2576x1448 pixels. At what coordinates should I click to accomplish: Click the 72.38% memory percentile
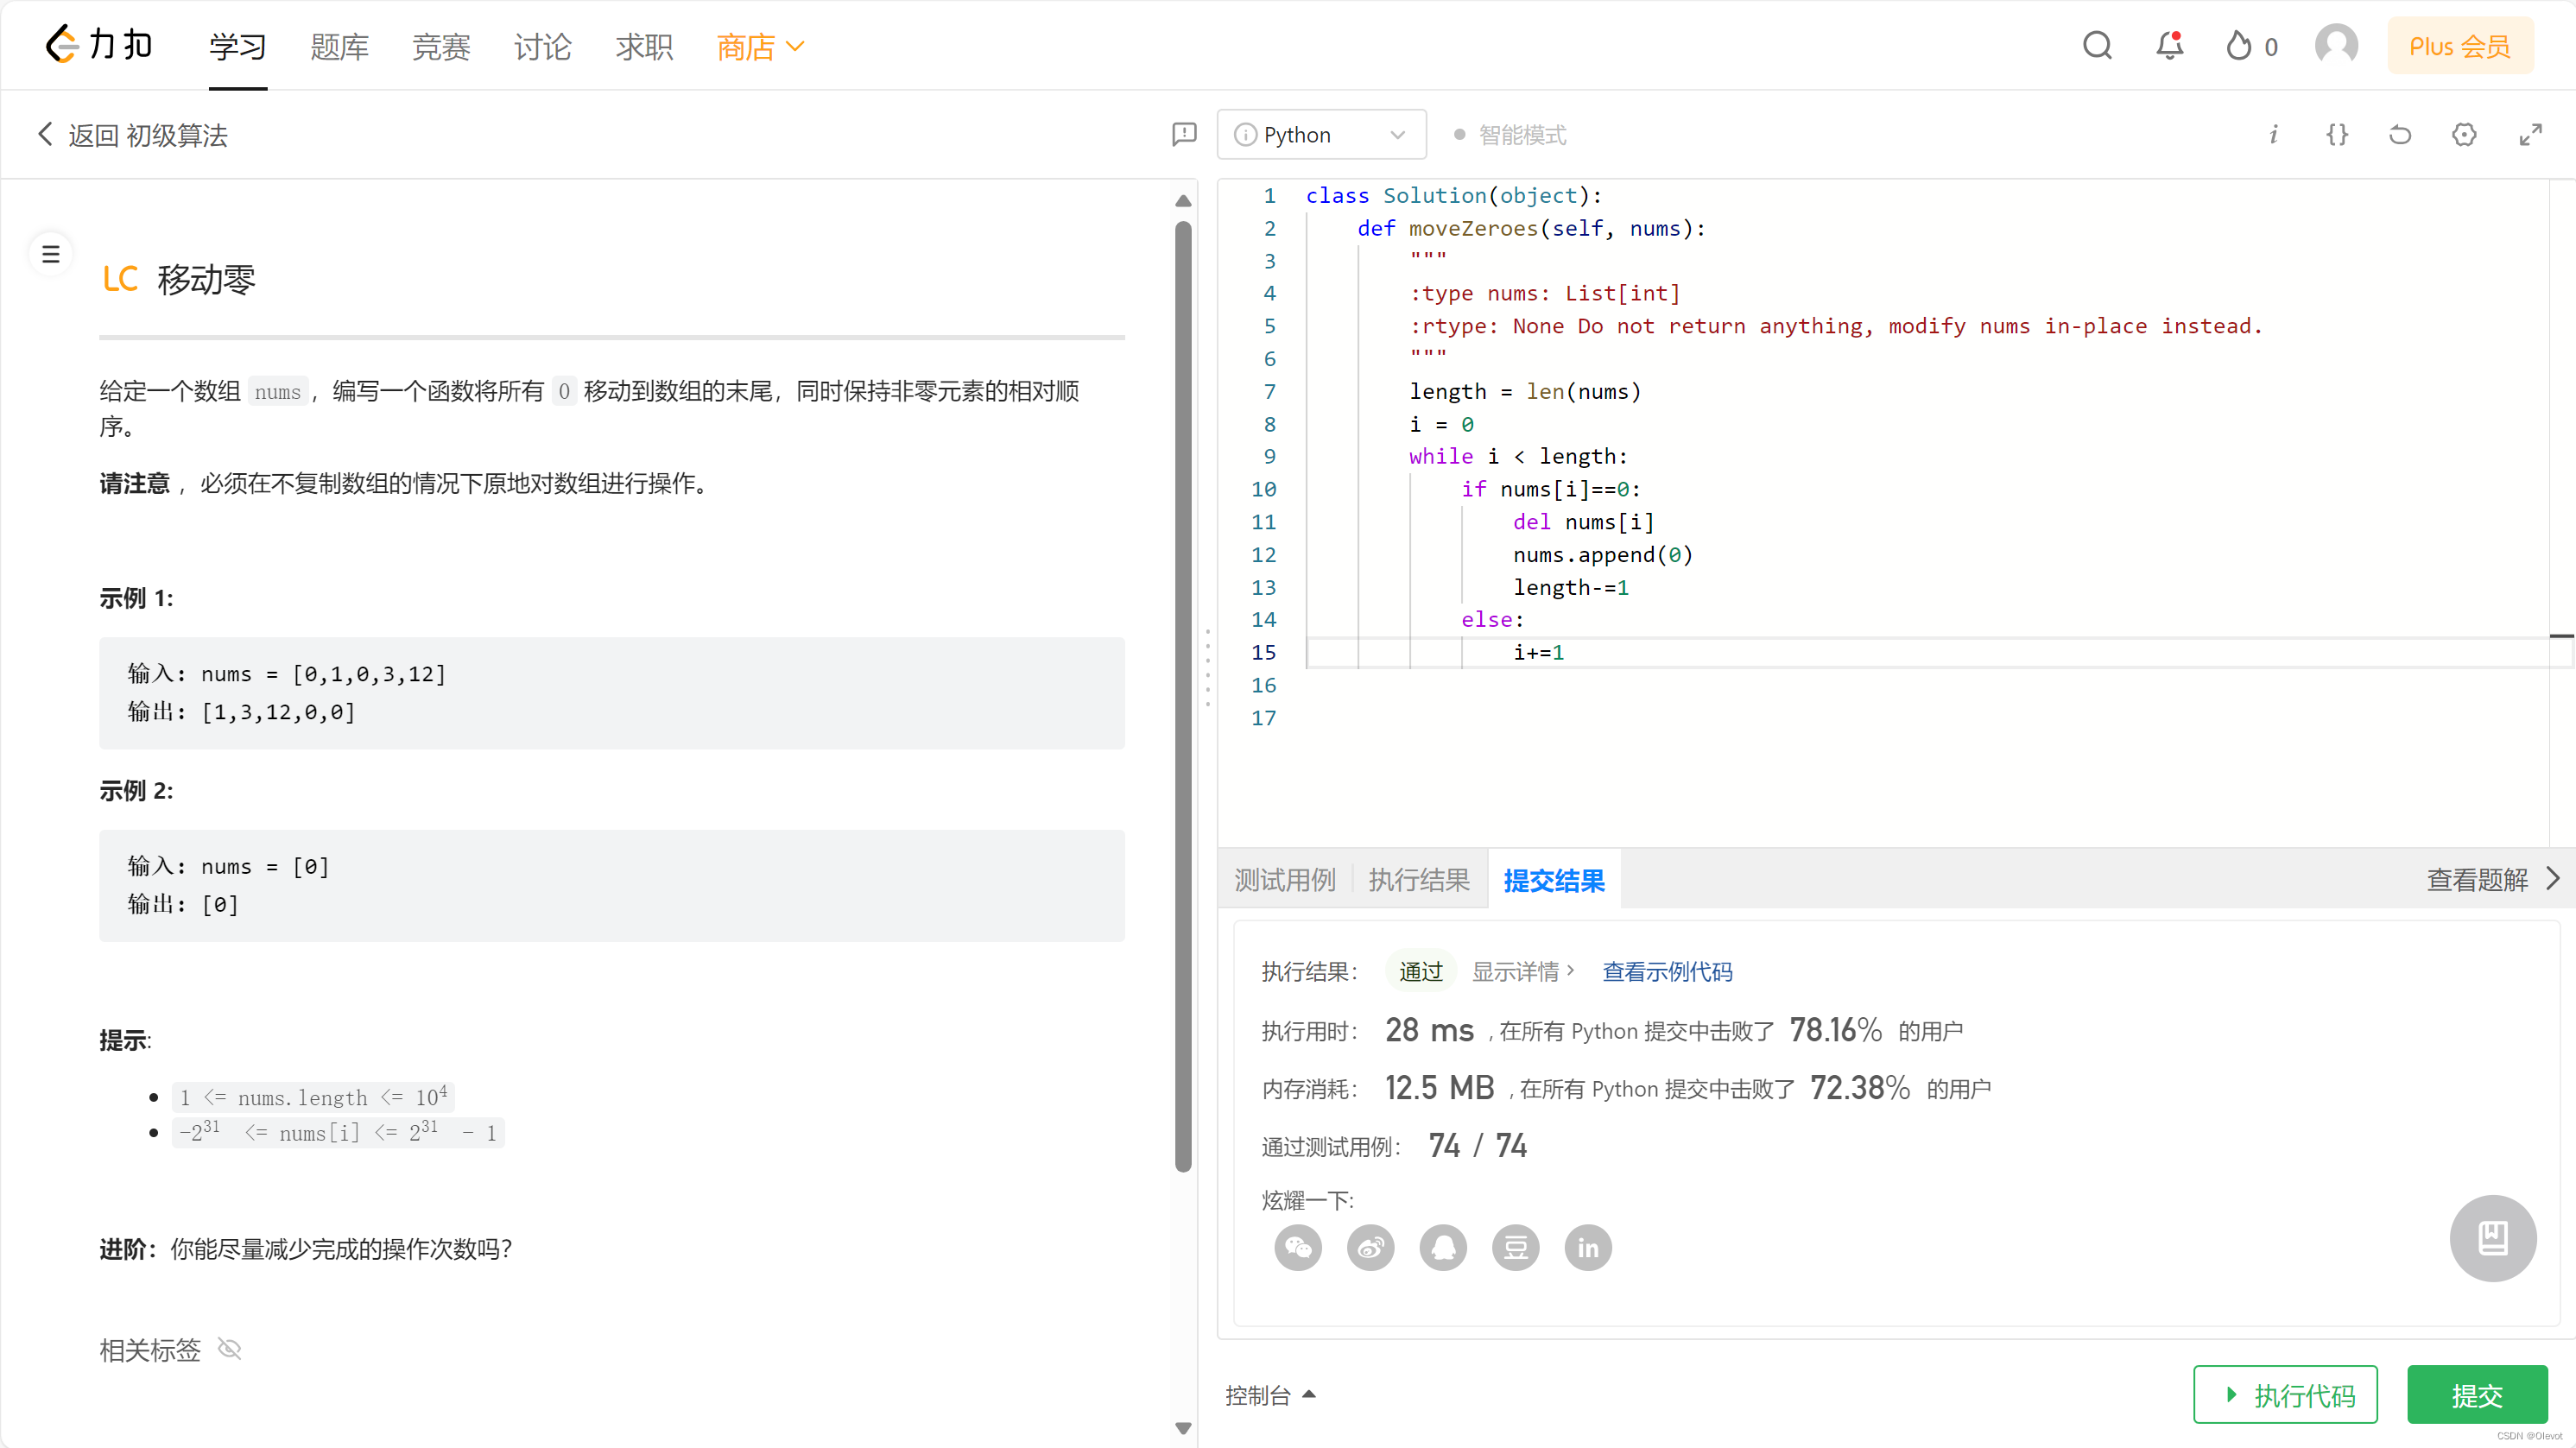click(x=1859, y=1087)
